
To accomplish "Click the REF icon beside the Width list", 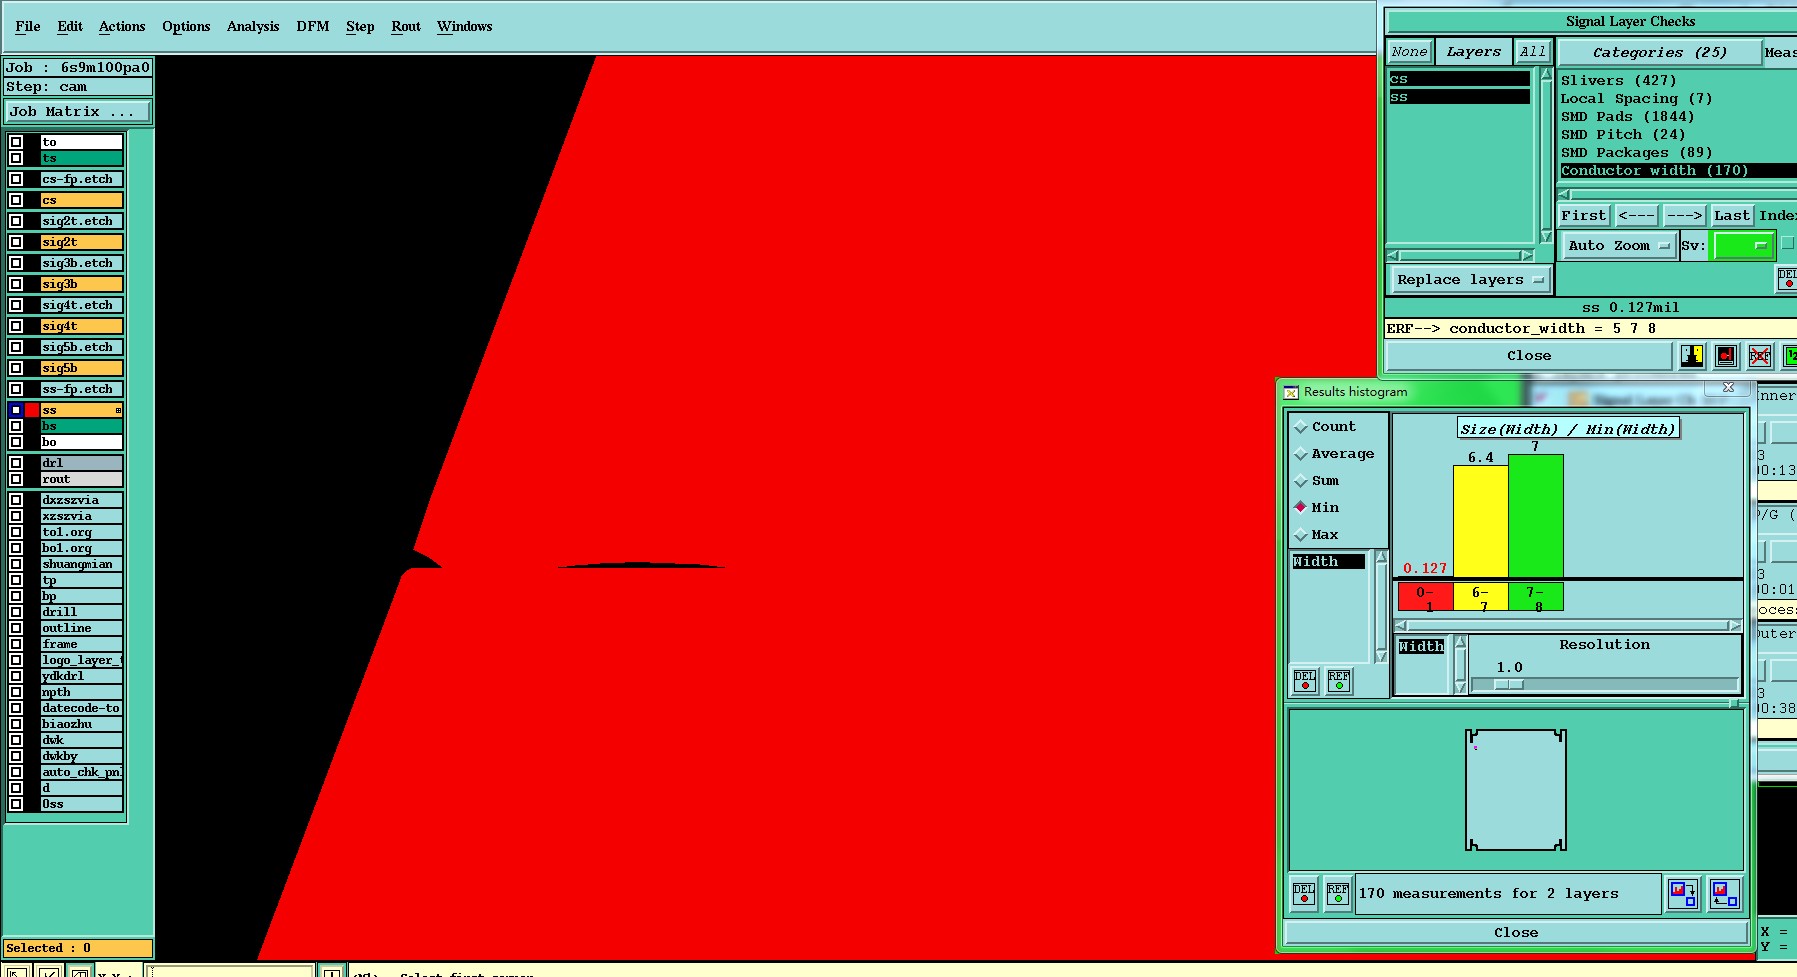I will pyautogui.click(x=1339, y=681).
